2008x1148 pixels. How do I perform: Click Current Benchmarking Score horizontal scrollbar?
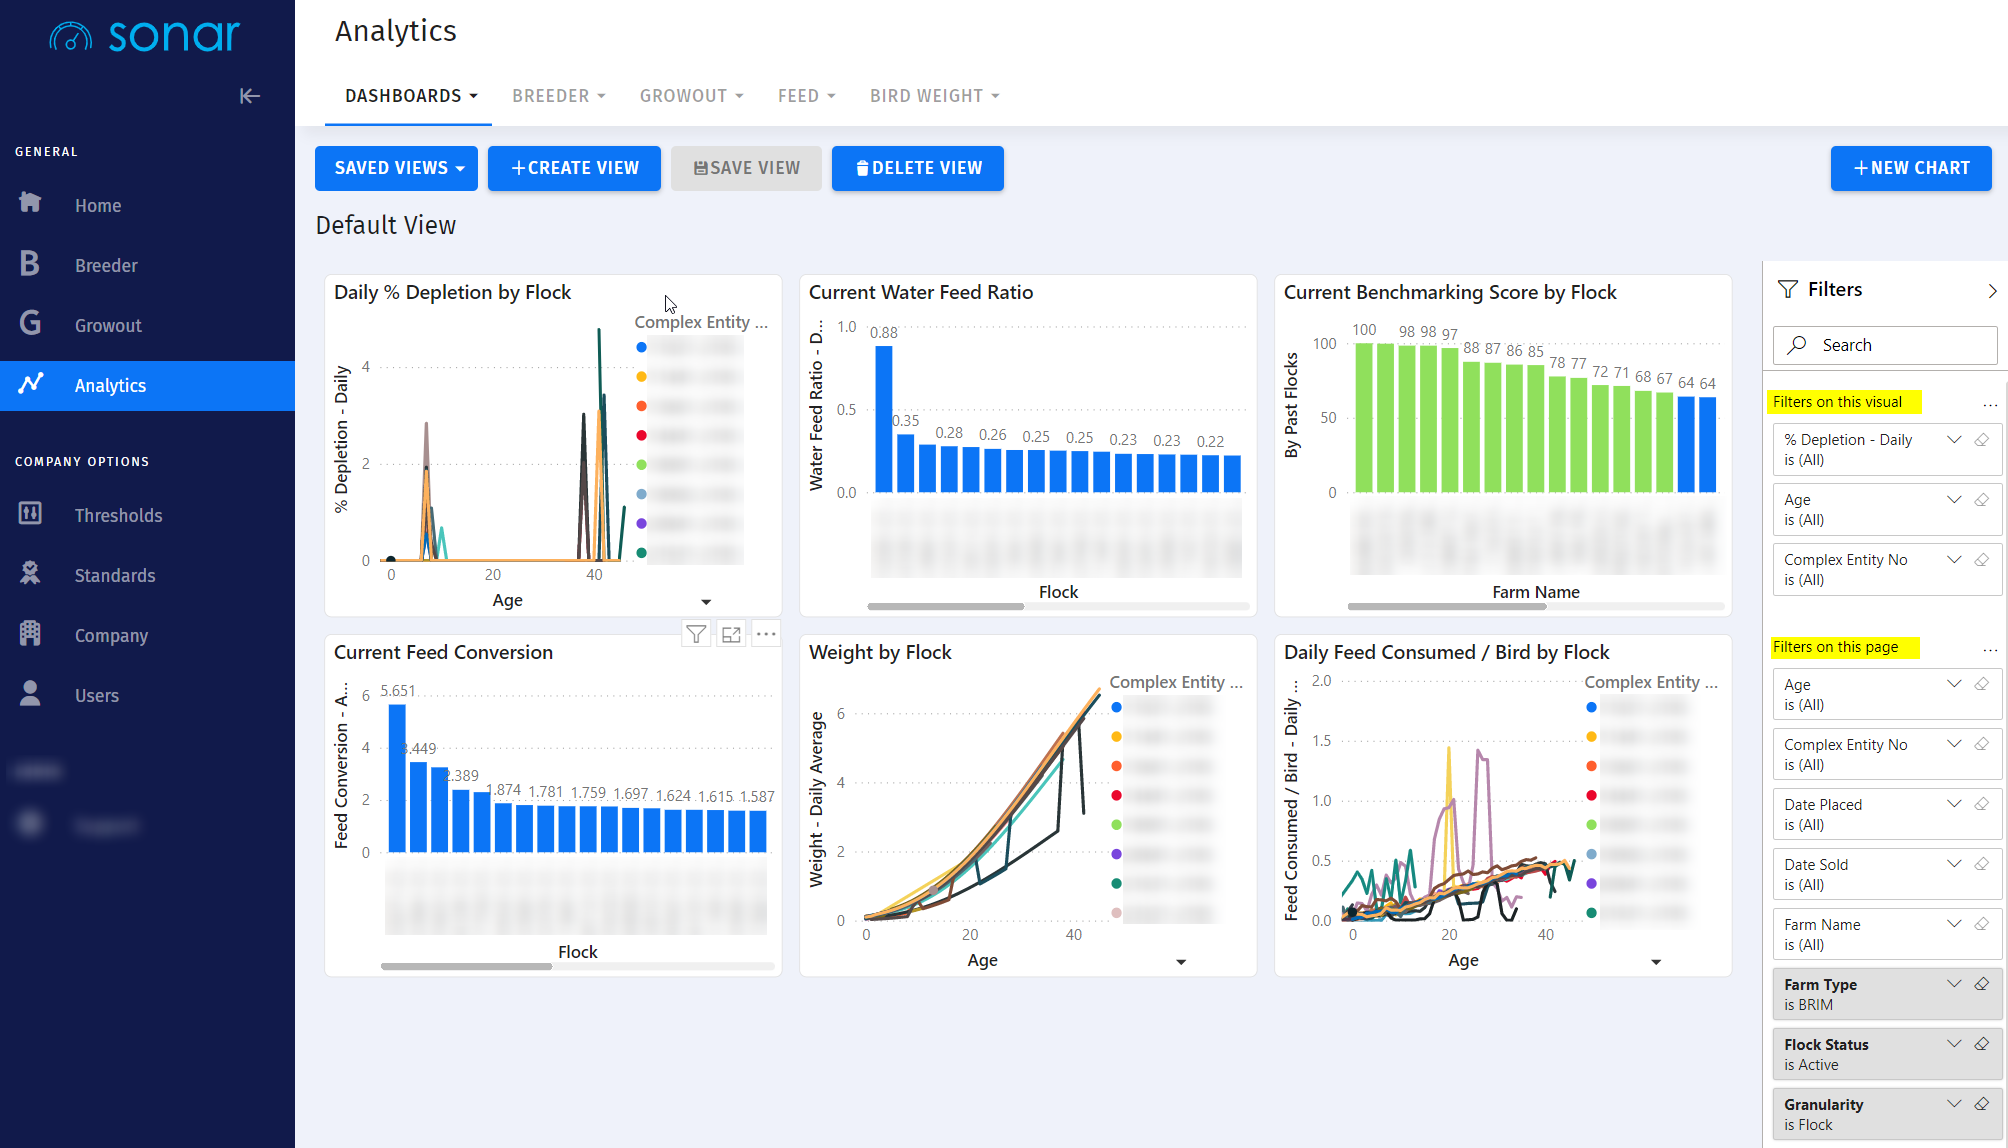pos(1446,606)
